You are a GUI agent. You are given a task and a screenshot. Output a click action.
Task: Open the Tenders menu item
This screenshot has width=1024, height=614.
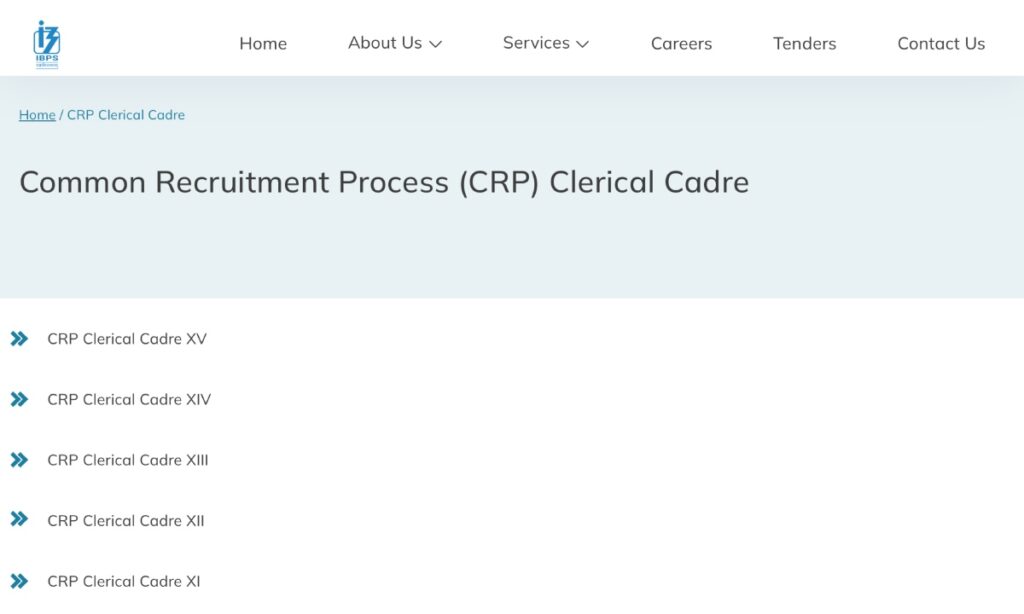[x=804, y=44]
